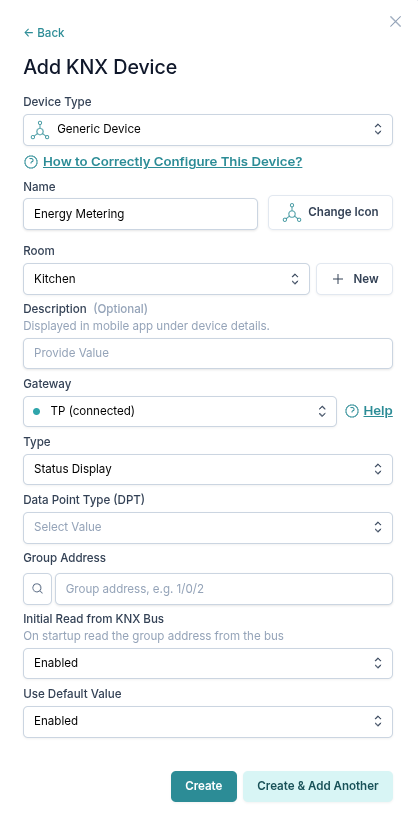Toggle the Initial Read from KNX Bus setting

(x=208, y=663)
